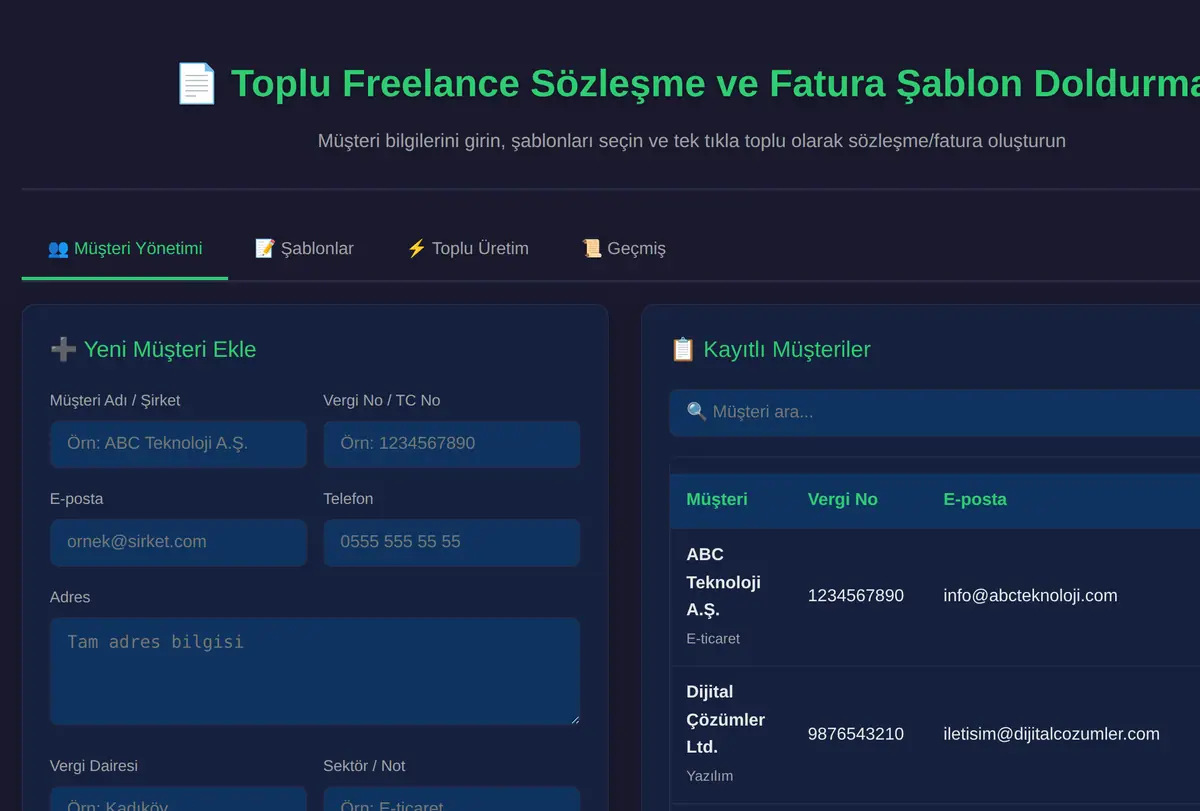The width and height of the screenshot is (1200, 811).
Task: Click the Yeni Müşteri Ekle heading
Action: pos(170,349)
